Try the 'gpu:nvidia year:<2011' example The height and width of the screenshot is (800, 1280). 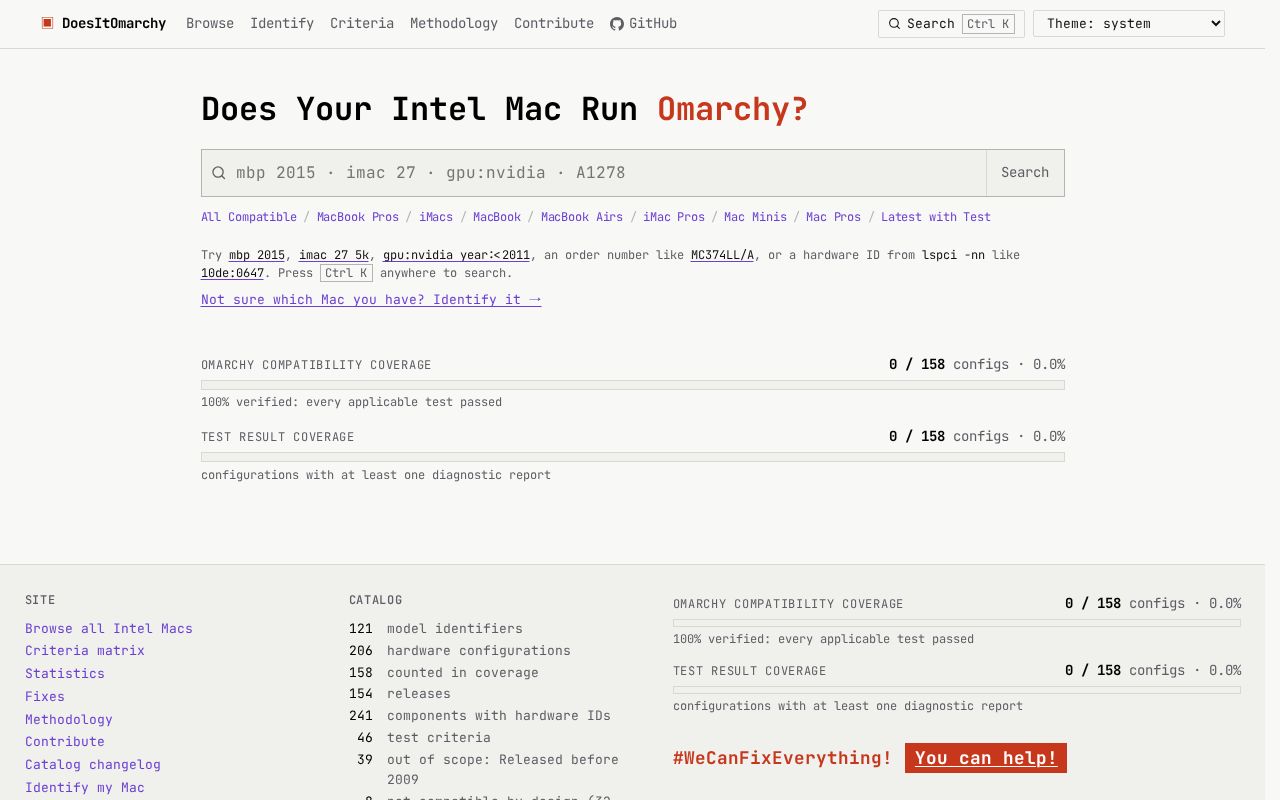click(x=456, y=255)
